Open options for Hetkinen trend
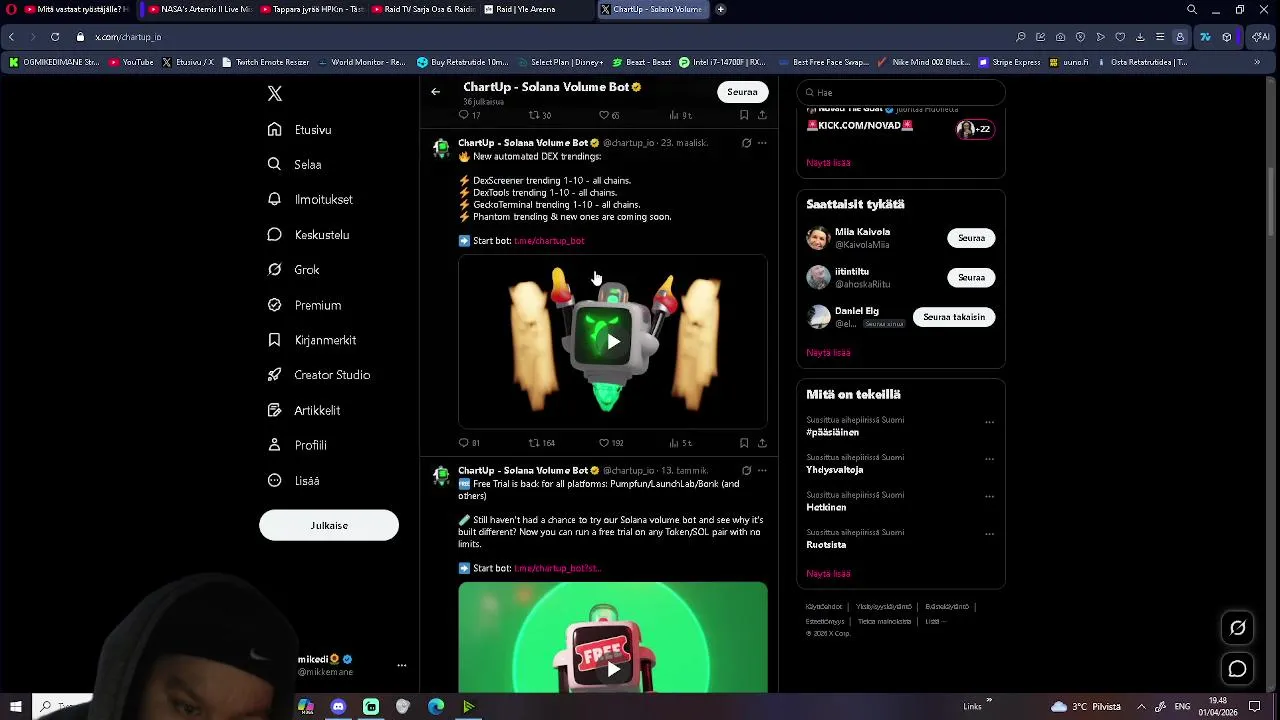This screenshot has height=720, width=1280. pos(989,497)
